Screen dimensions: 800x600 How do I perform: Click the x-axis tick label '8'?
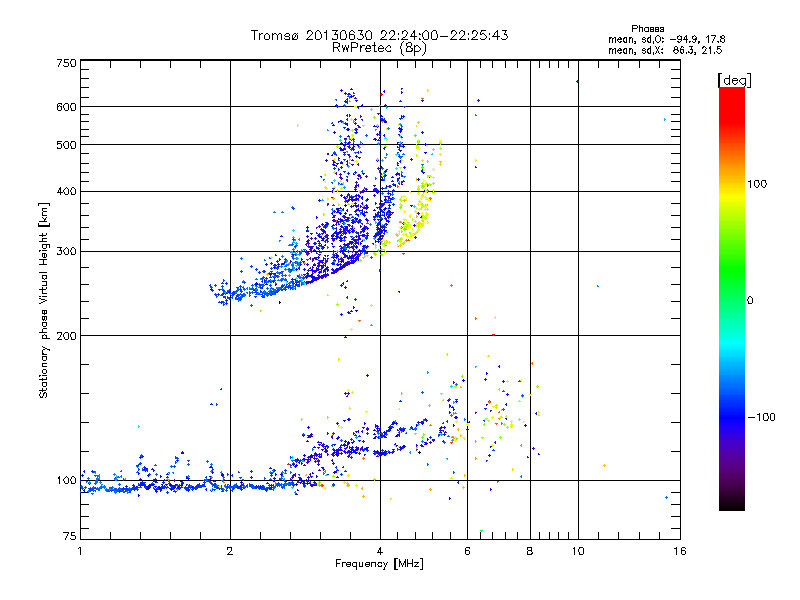click(x=530, y=551)
